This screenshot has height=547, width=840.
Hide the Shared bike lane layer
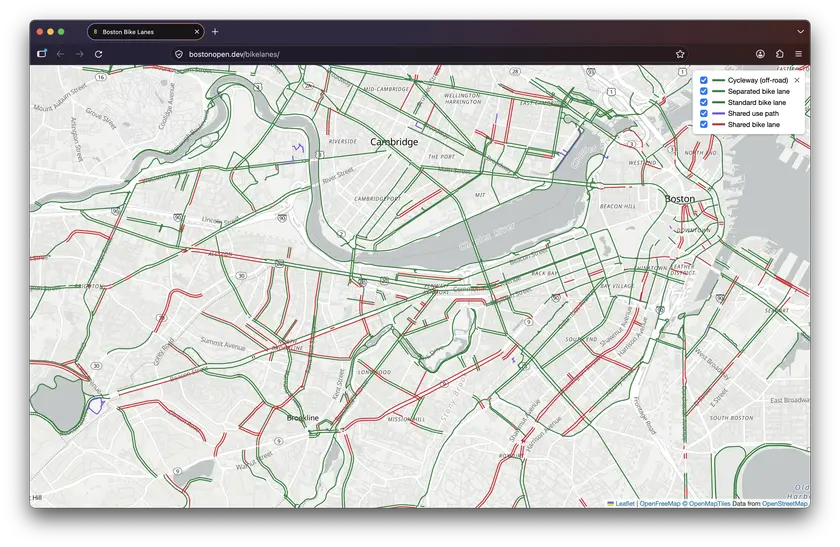pos(703,124)
